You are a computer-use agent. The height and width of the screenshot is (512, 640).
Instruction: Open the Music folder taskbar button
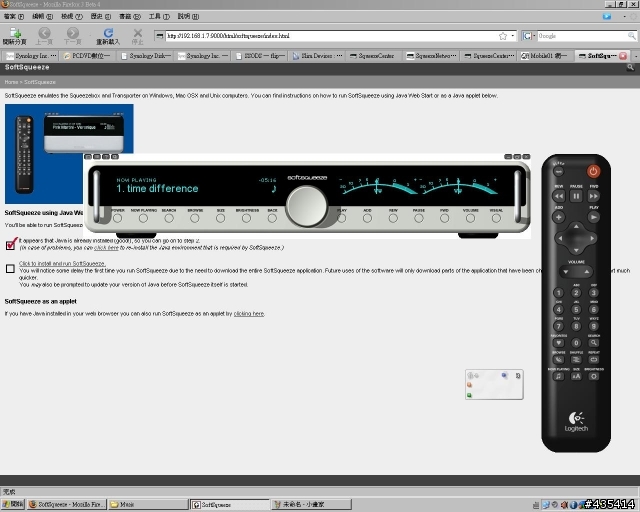coord(149,504)
